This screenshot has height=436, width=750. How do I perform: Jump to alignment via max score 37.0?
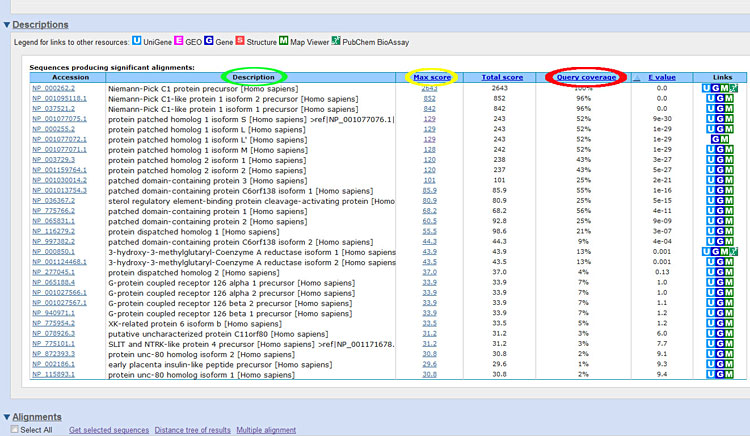[x=430, y=272]
